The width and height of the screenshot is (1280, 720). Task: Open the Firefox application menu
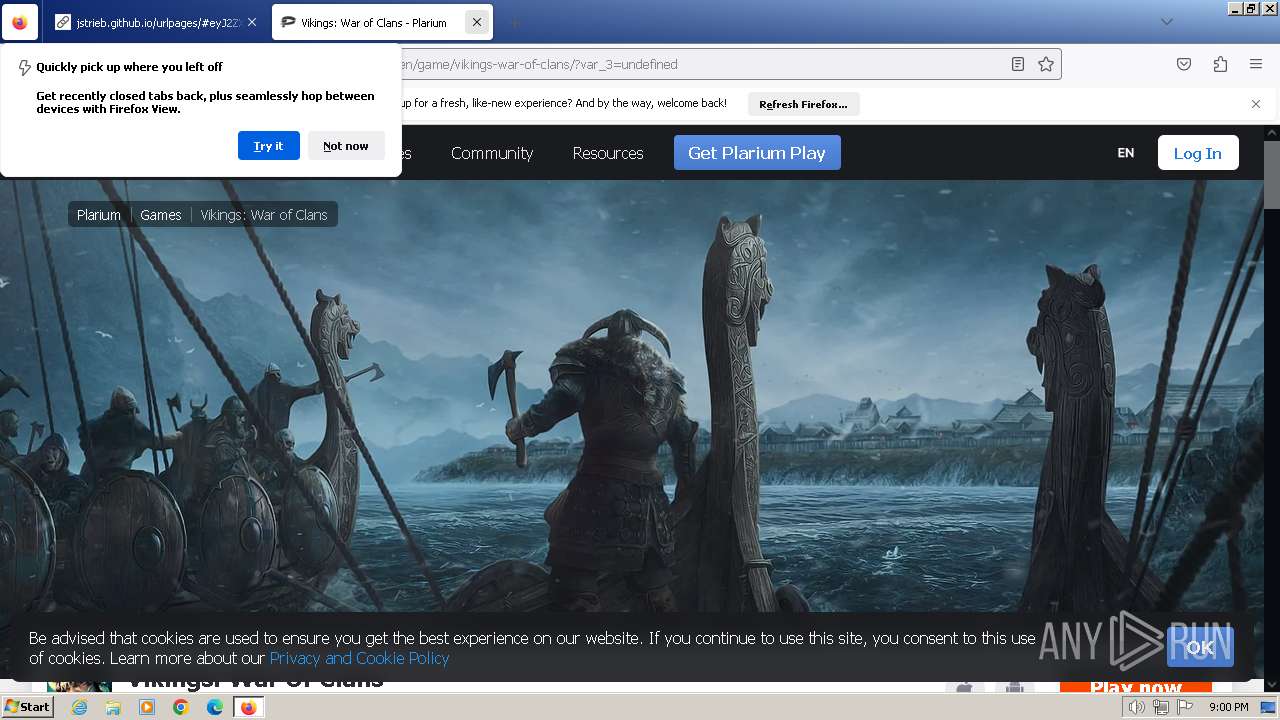pyautogui.click(x=1256, y=64)
